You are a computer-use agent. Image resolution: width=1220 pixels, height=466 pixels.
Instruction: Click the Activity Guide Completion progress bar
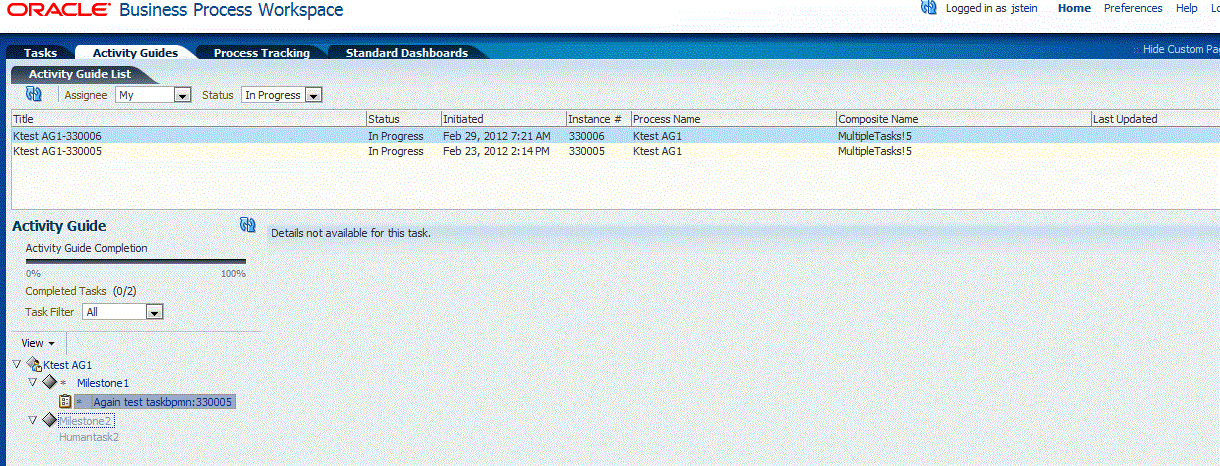pos(135,261)
